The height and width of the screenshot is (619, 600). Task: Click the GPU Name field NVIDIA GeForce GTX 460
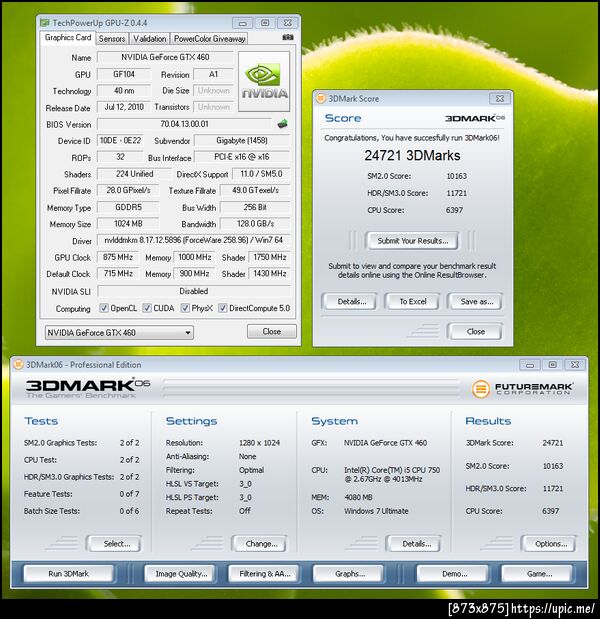165,57
